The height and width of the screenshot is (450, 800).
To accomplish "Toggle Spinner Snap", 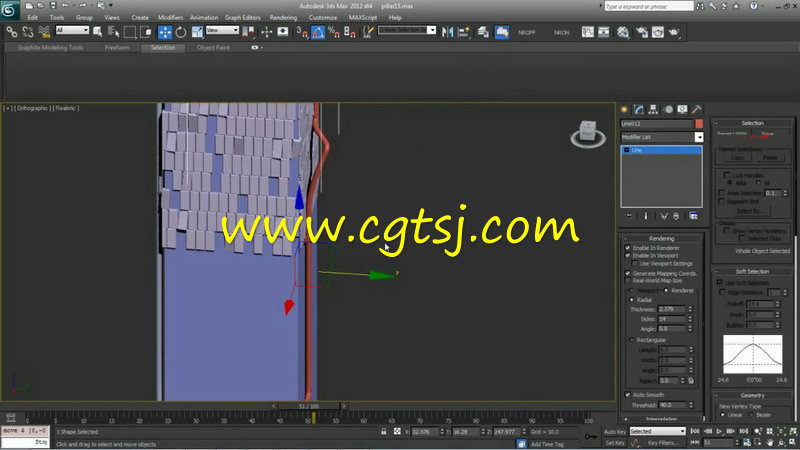I will [x=349, y=32].
